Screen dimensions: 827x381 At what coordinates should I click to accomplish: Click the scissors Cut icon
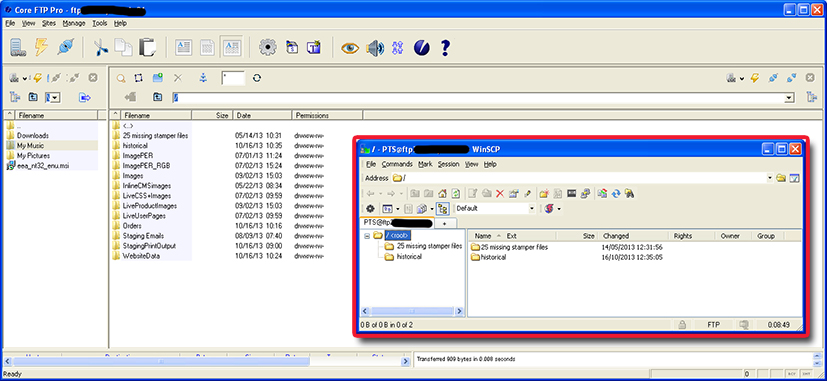100,47
